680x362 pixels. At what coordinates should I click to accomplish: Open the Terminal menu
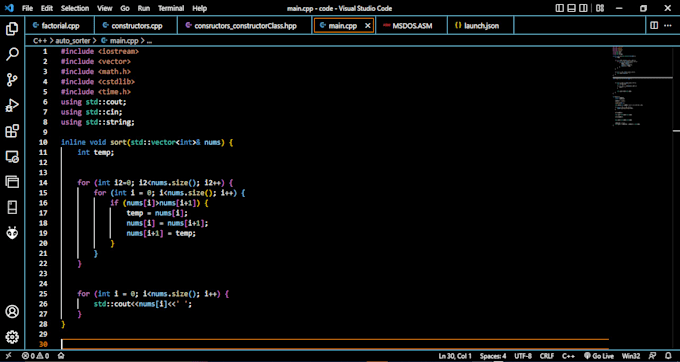(x=172, y=8)
